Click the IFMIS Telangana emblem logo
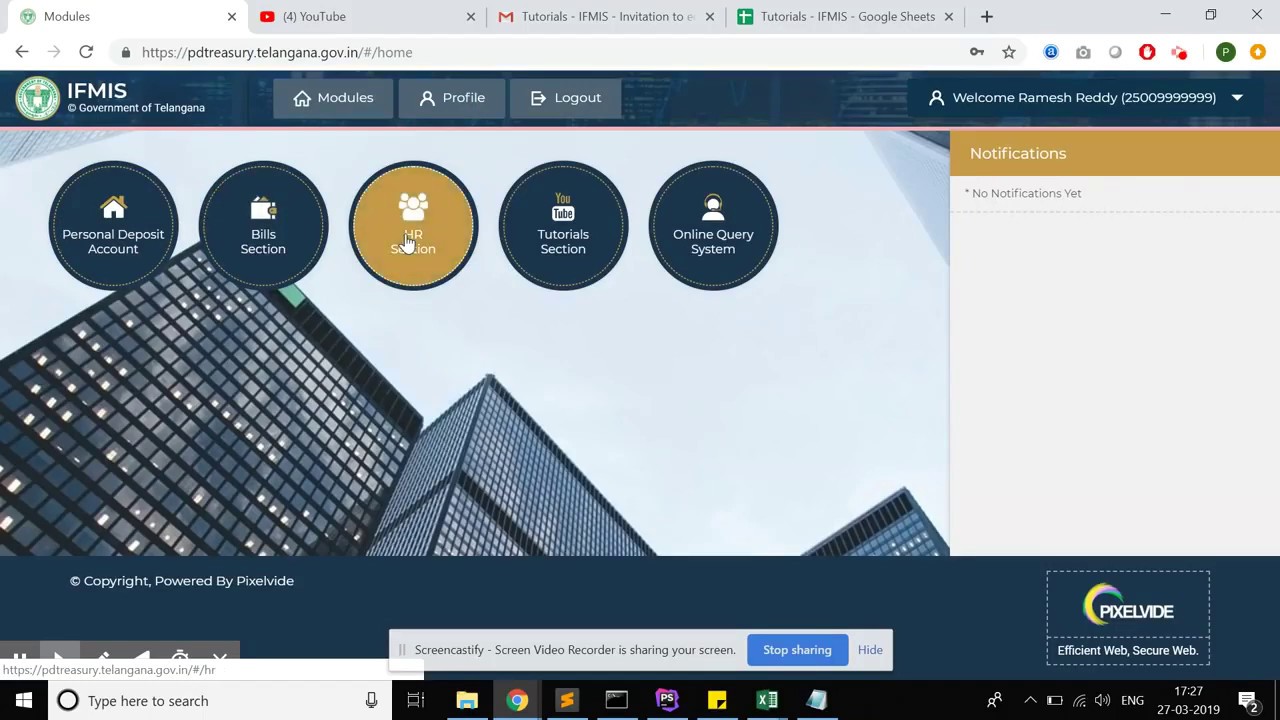1280x720 pixels. click(x=38, y=98)
